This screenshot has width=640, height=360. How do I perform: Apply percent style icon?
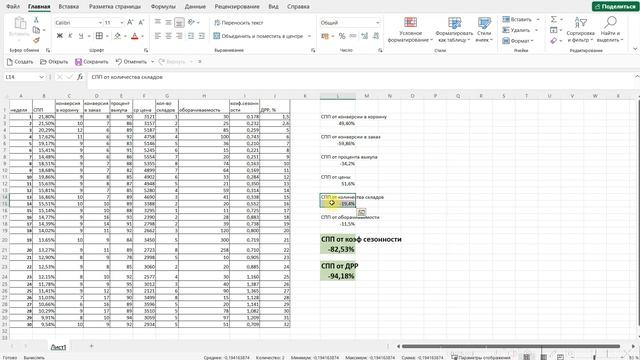coord(342,36)
